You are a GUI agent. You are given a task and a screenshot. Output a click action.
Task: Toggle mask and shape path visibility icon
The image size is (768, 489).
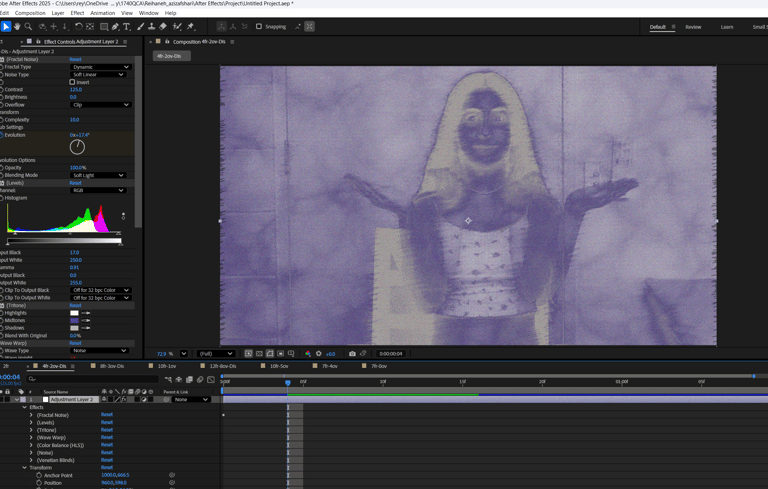pos(270,353)
